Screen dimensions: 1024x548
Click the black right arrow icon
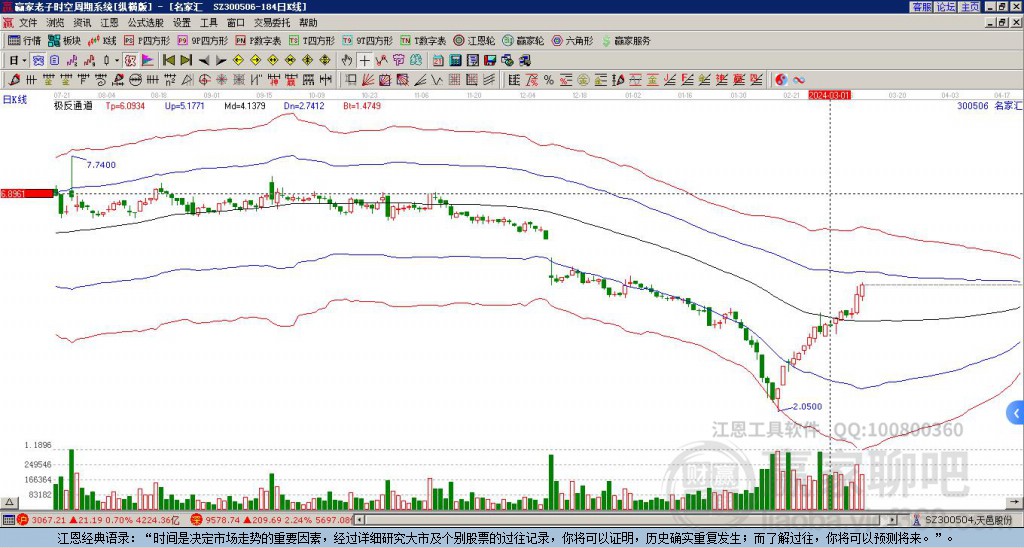tap(221, 61)
